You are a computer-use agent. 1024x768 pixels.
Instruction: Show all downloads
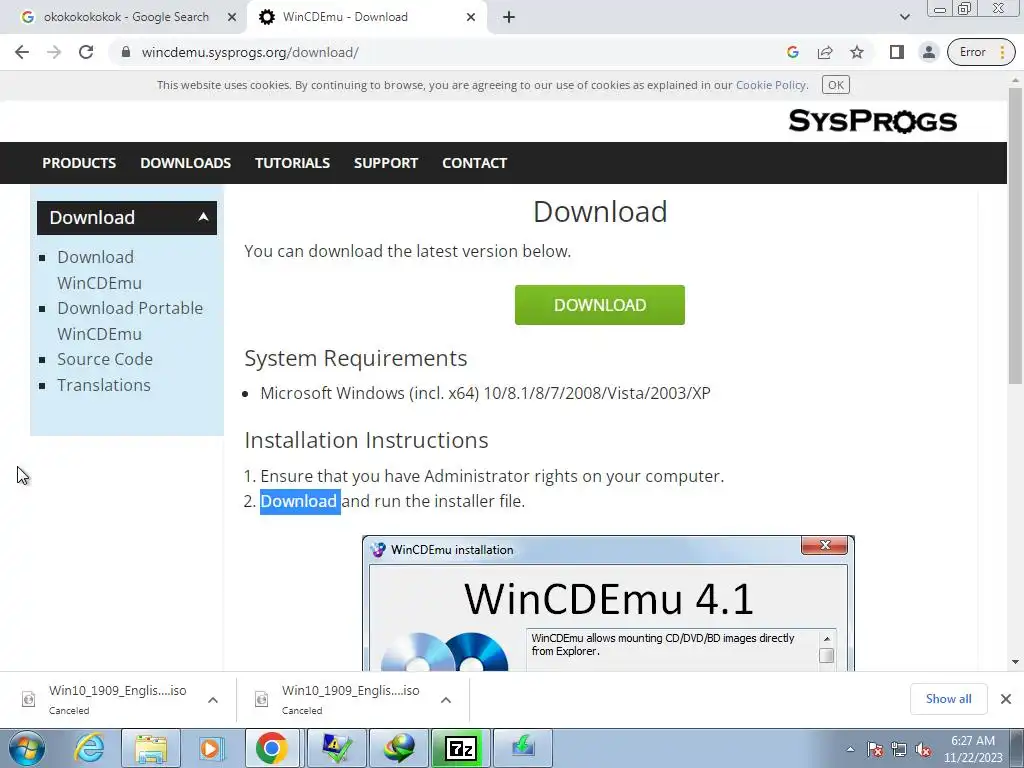point(948,699)
